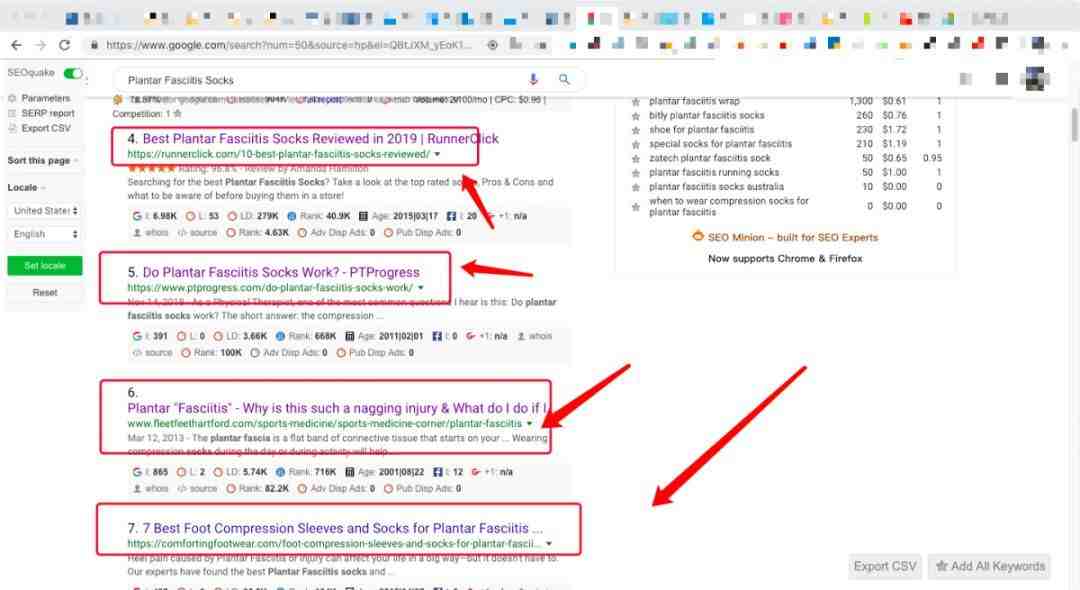Open ptprogress URL dropdown arrow
This screenshot has width=1080, height=590.
(x=420, y=288)
